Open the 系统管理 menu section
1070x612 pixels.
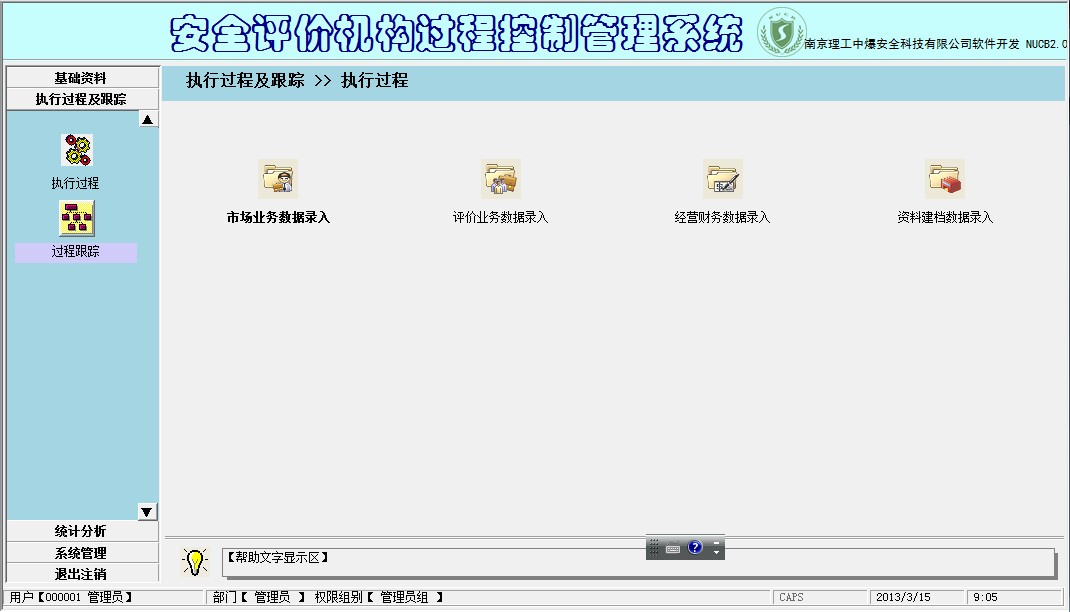tap(83, 553)
